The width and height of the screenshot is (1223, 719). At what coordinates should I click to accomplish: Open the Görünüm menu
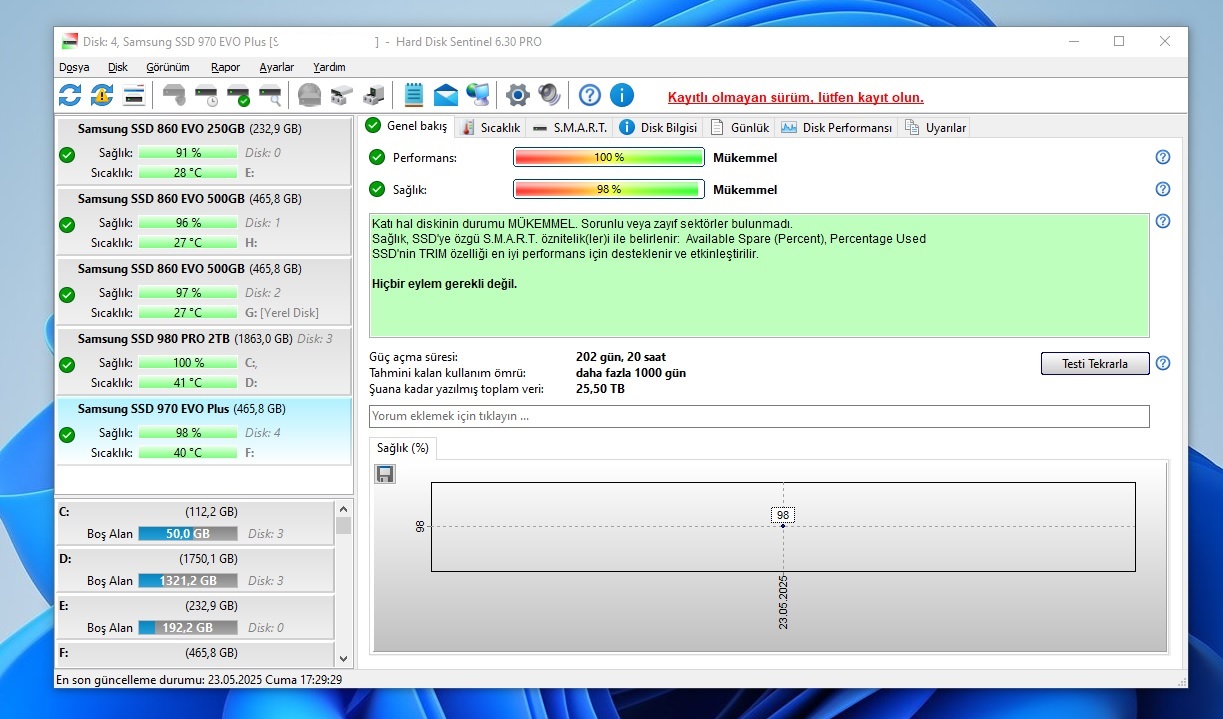coord(168,67)
